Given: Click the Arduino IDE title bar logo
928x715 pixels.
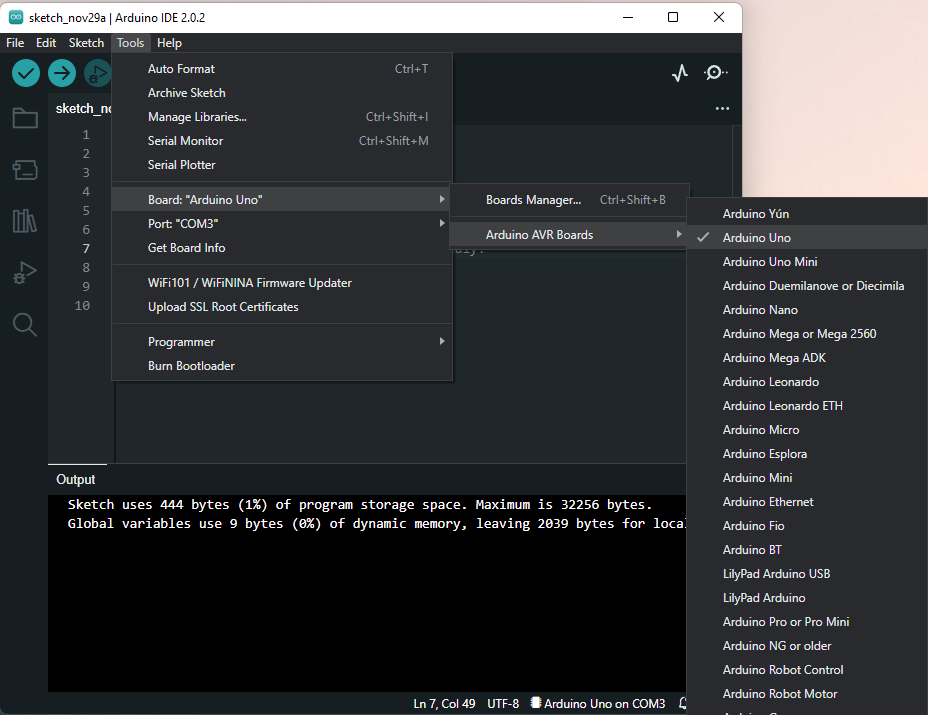Looking at the screenshot, I should 16,17.
